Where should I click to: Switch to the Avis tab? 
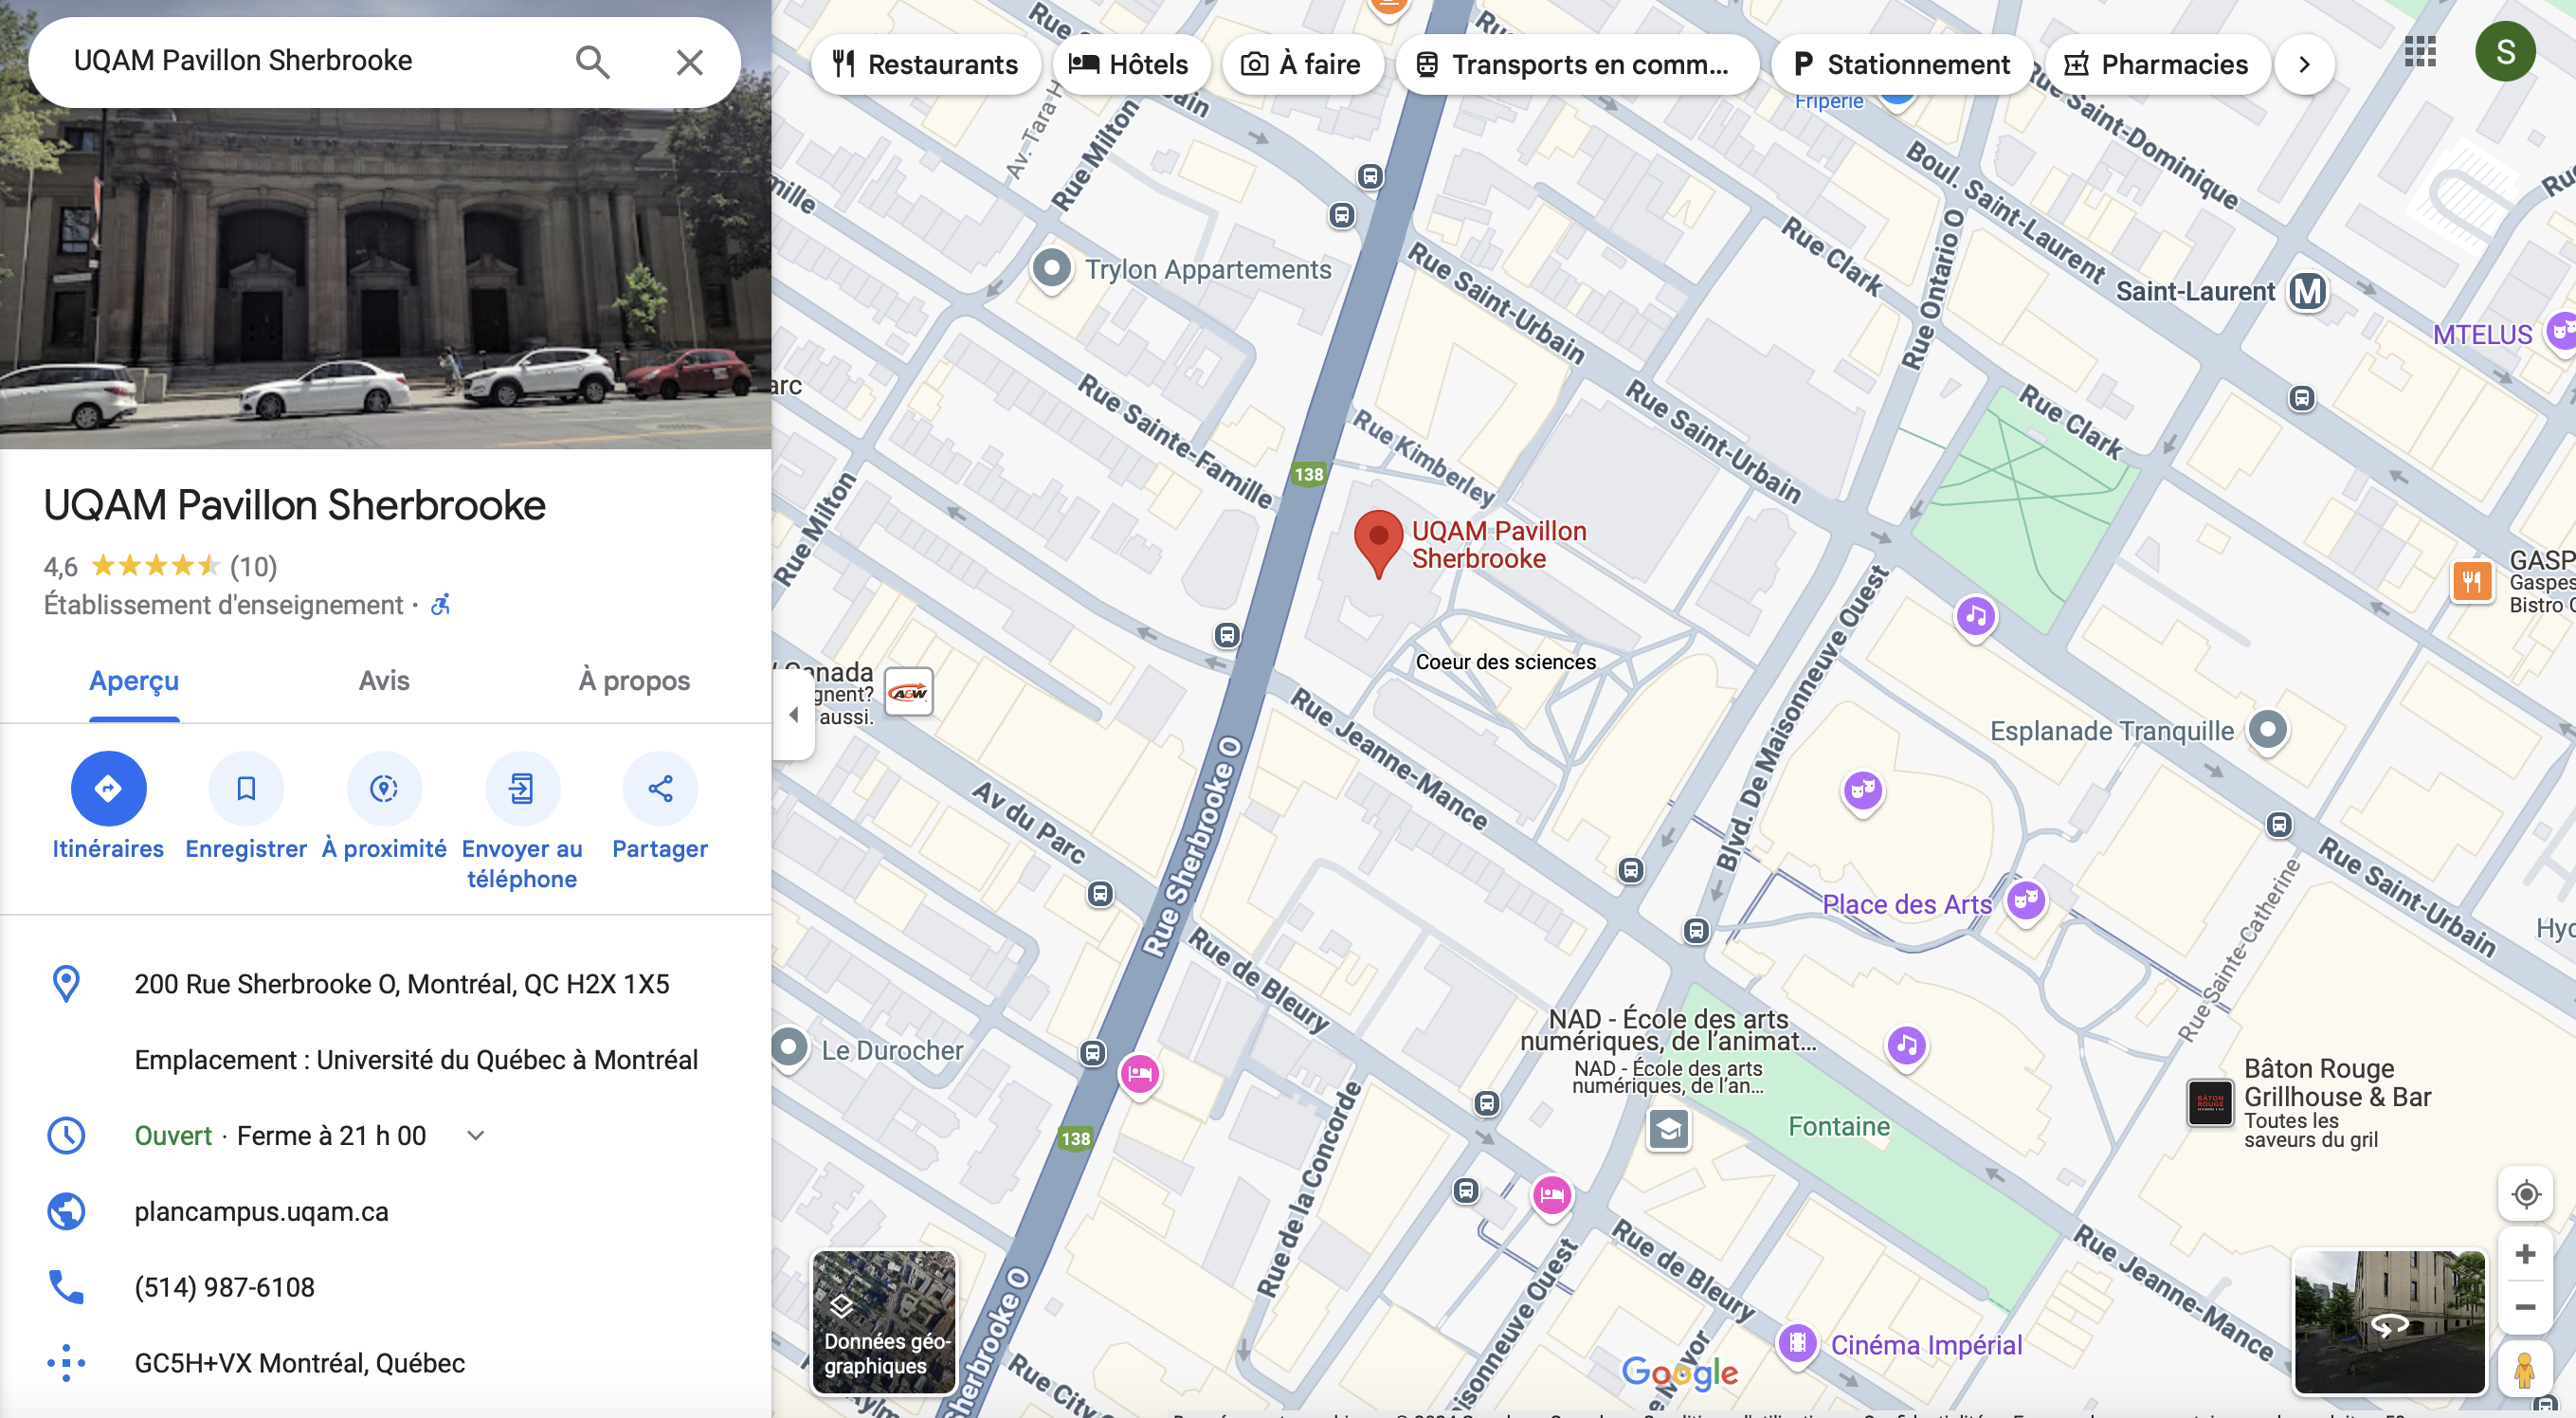pyautogui.click(x=384, y=681)
